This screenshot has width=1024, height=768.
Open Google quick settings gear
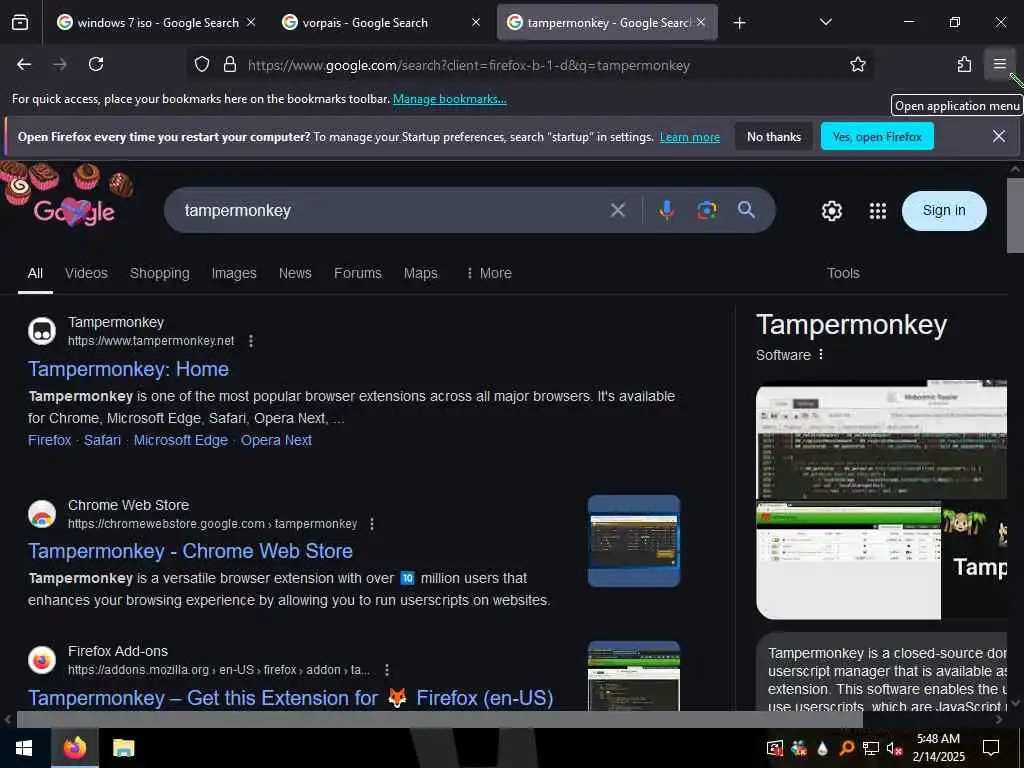(831, 211)
